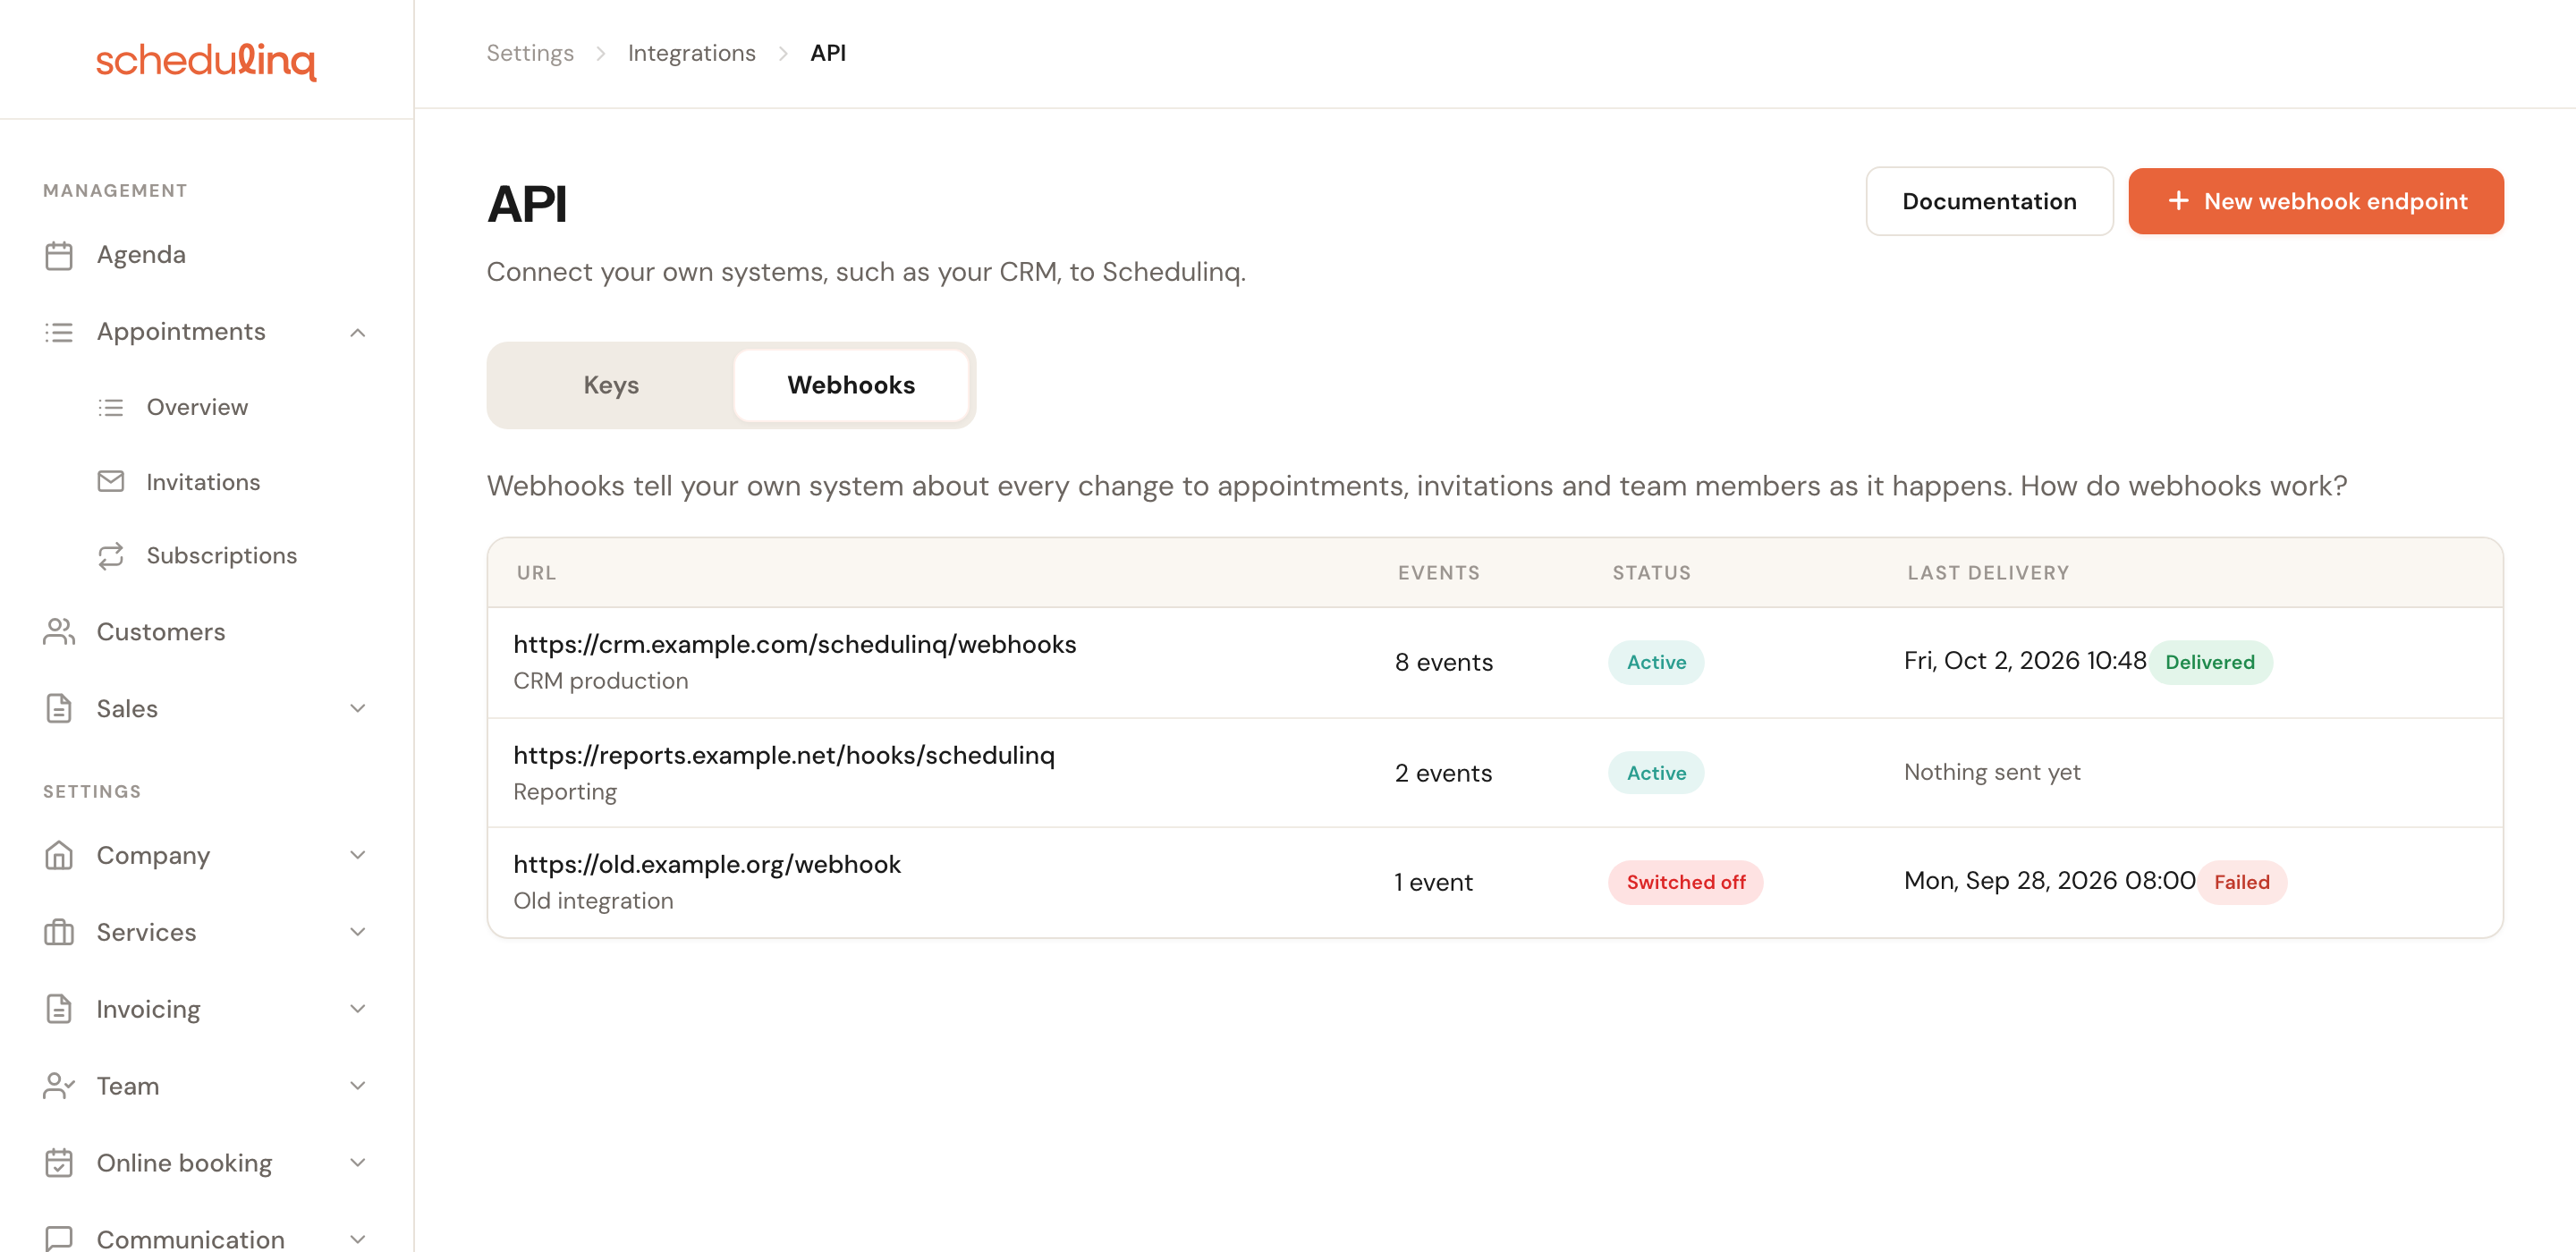The width and height of the screenshot is (2576, 1252).
Task: Expand the Online booking chevron
Action: click(x=358, y=1163)
